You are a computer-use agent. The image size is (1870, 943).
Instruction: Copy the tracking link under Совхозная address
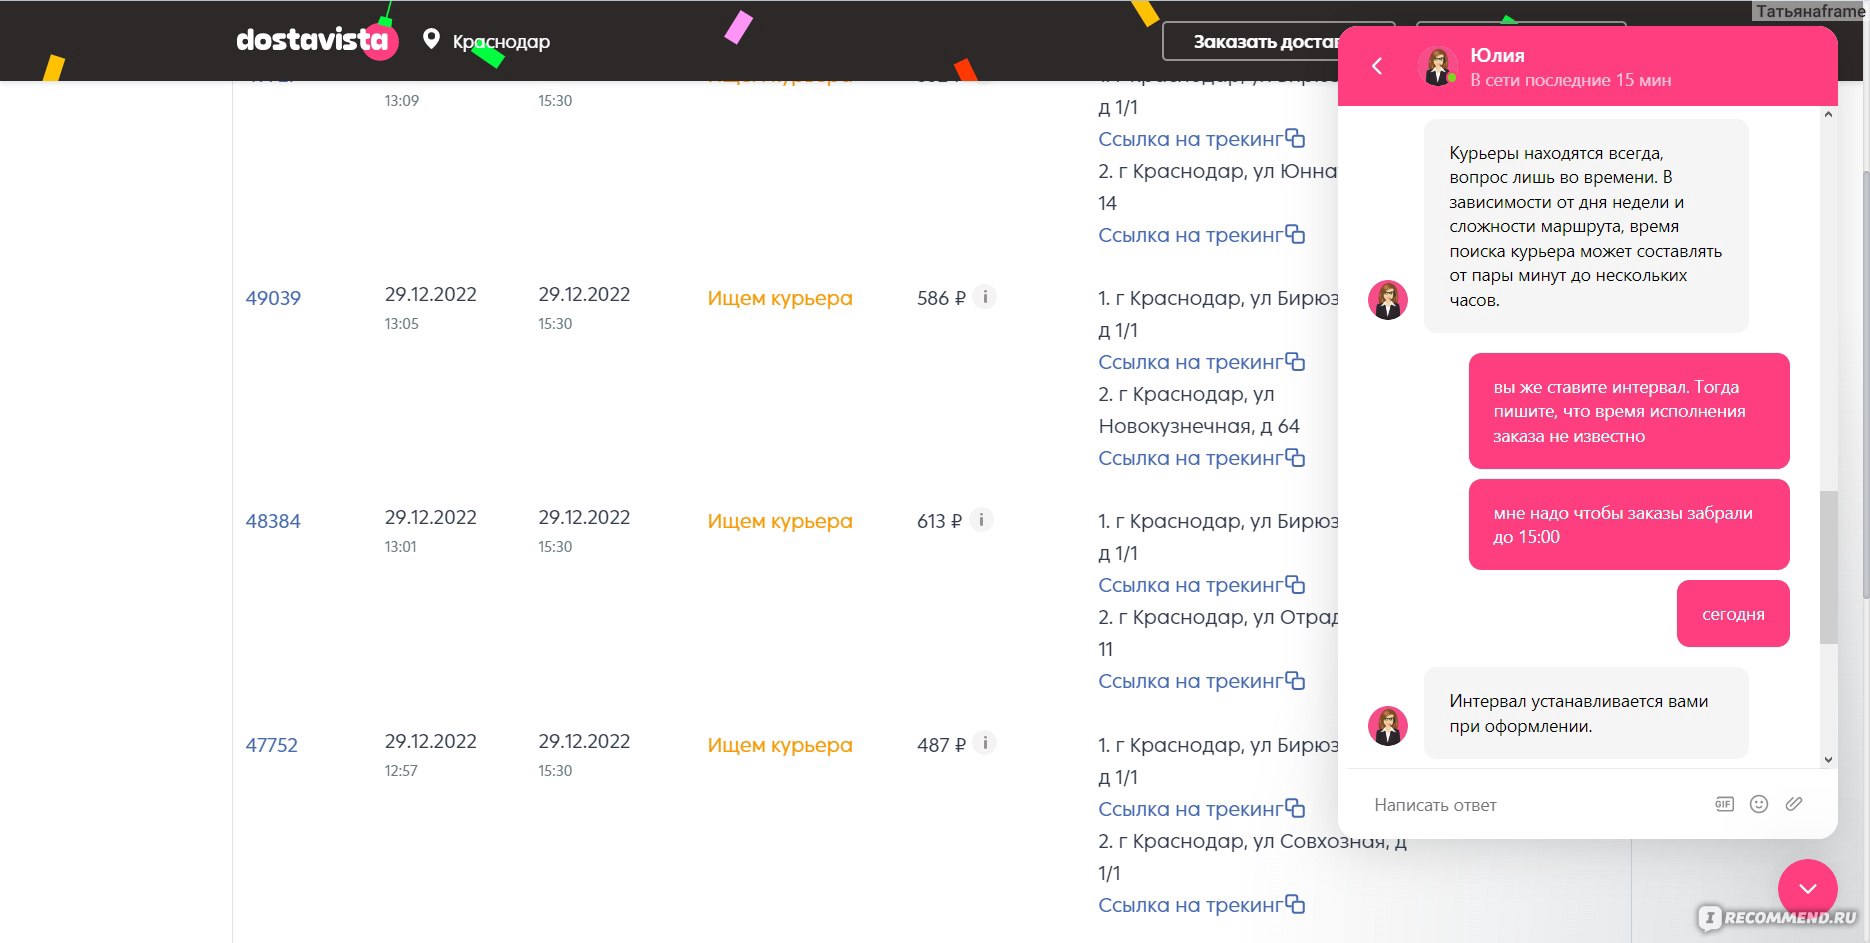1295,905
